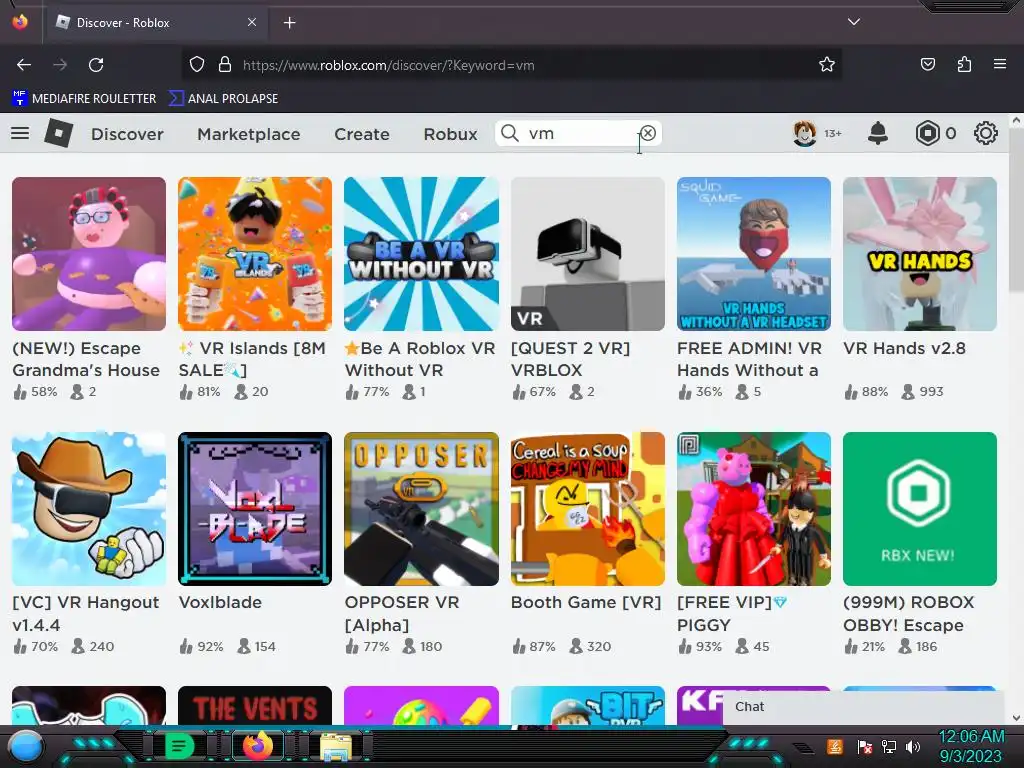Open the Booth Game [VR] thumbnail
The width and height of the screenshot is (1024, 768).
[x=588, y=509]
